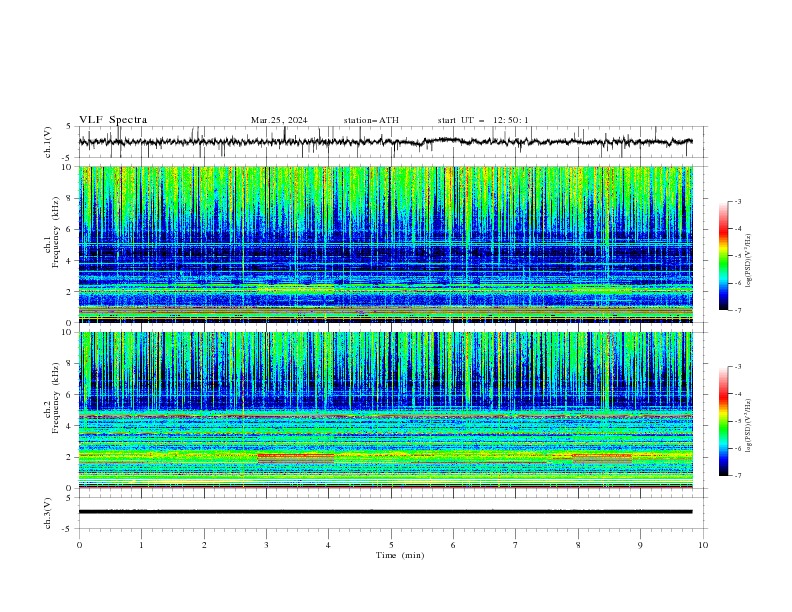Click time axis tick label "1"

[x=141, y=545]
